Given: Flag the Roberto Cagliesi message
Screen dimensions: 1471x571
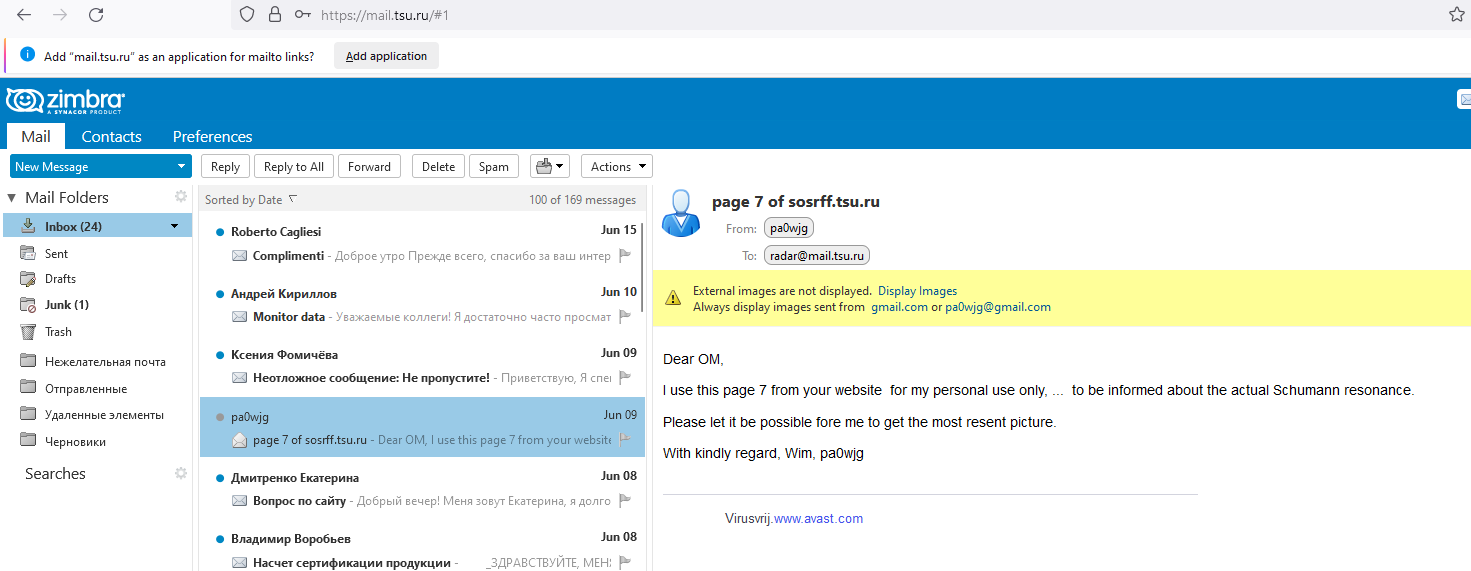Looking at the screenshot, I should tap(625, 255).
